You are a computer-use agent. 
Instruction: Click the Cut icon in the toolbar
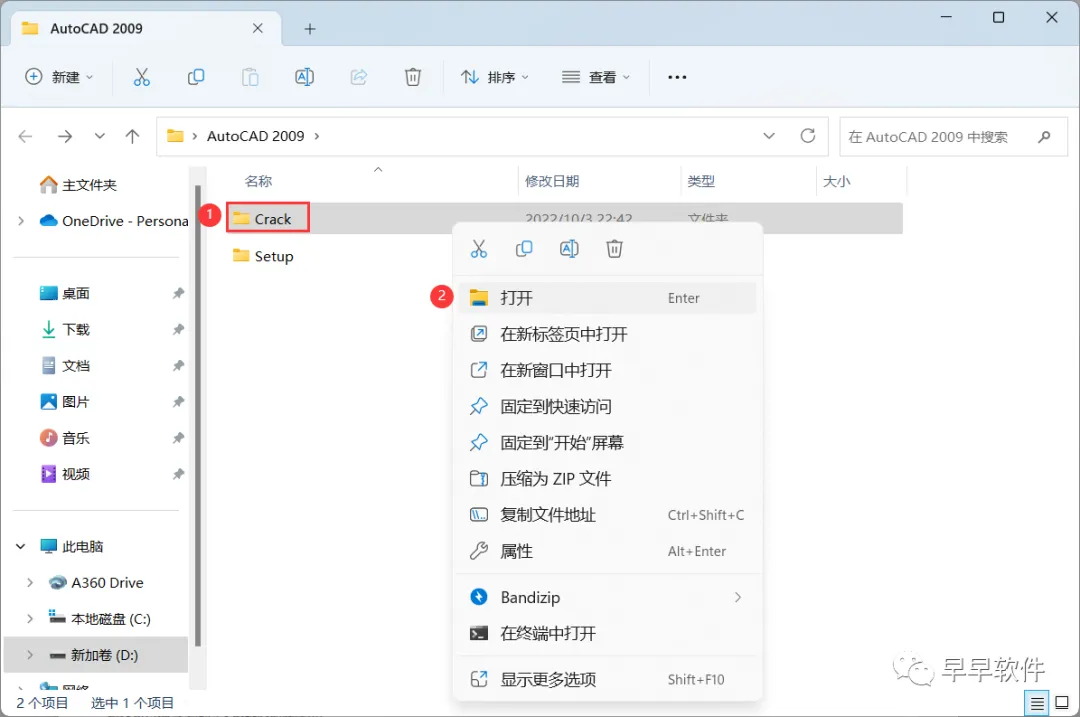[141, 77]
